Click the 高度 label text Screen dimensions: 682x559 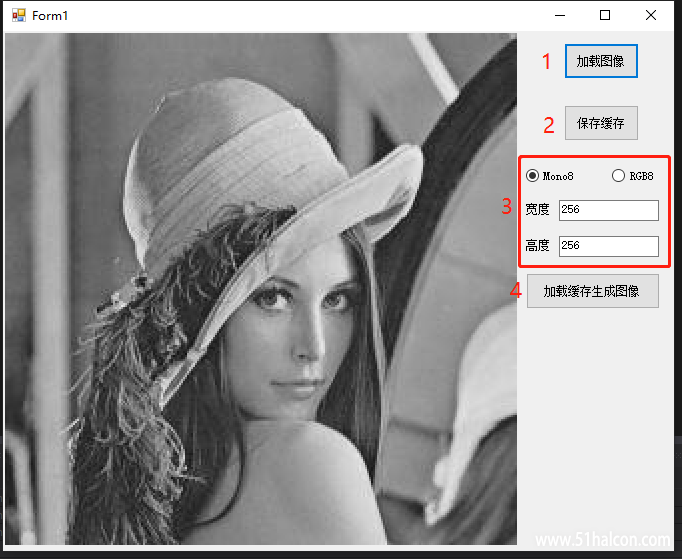537,245
